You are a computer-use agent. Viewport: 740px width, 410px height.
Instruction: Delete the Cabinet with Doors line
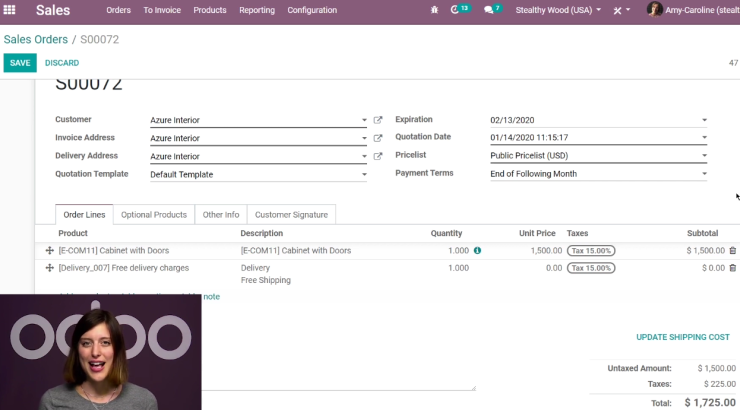[x=732, y=251]
